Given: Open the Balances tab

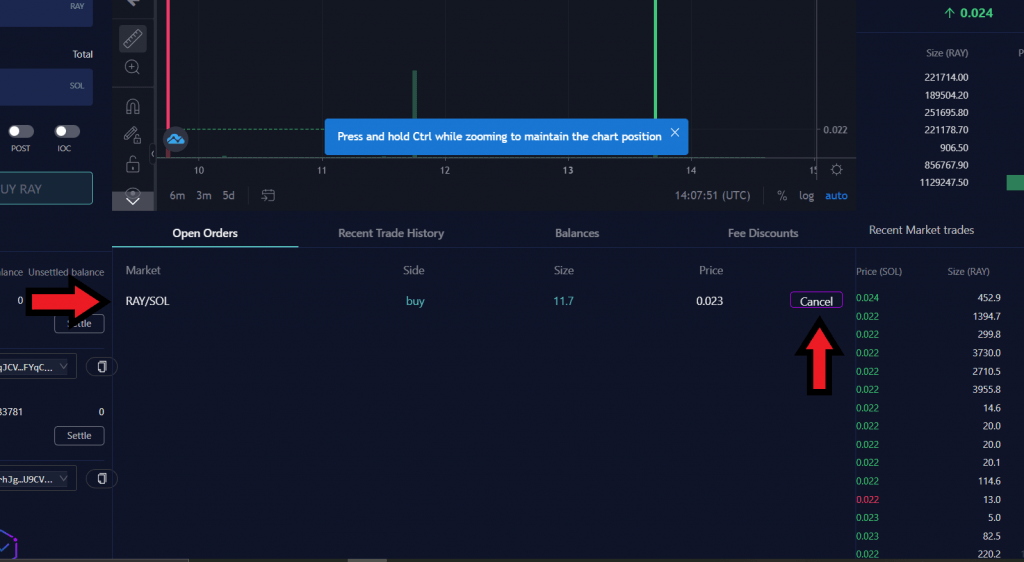Looking at the screenshot, I should click(577, 233).
